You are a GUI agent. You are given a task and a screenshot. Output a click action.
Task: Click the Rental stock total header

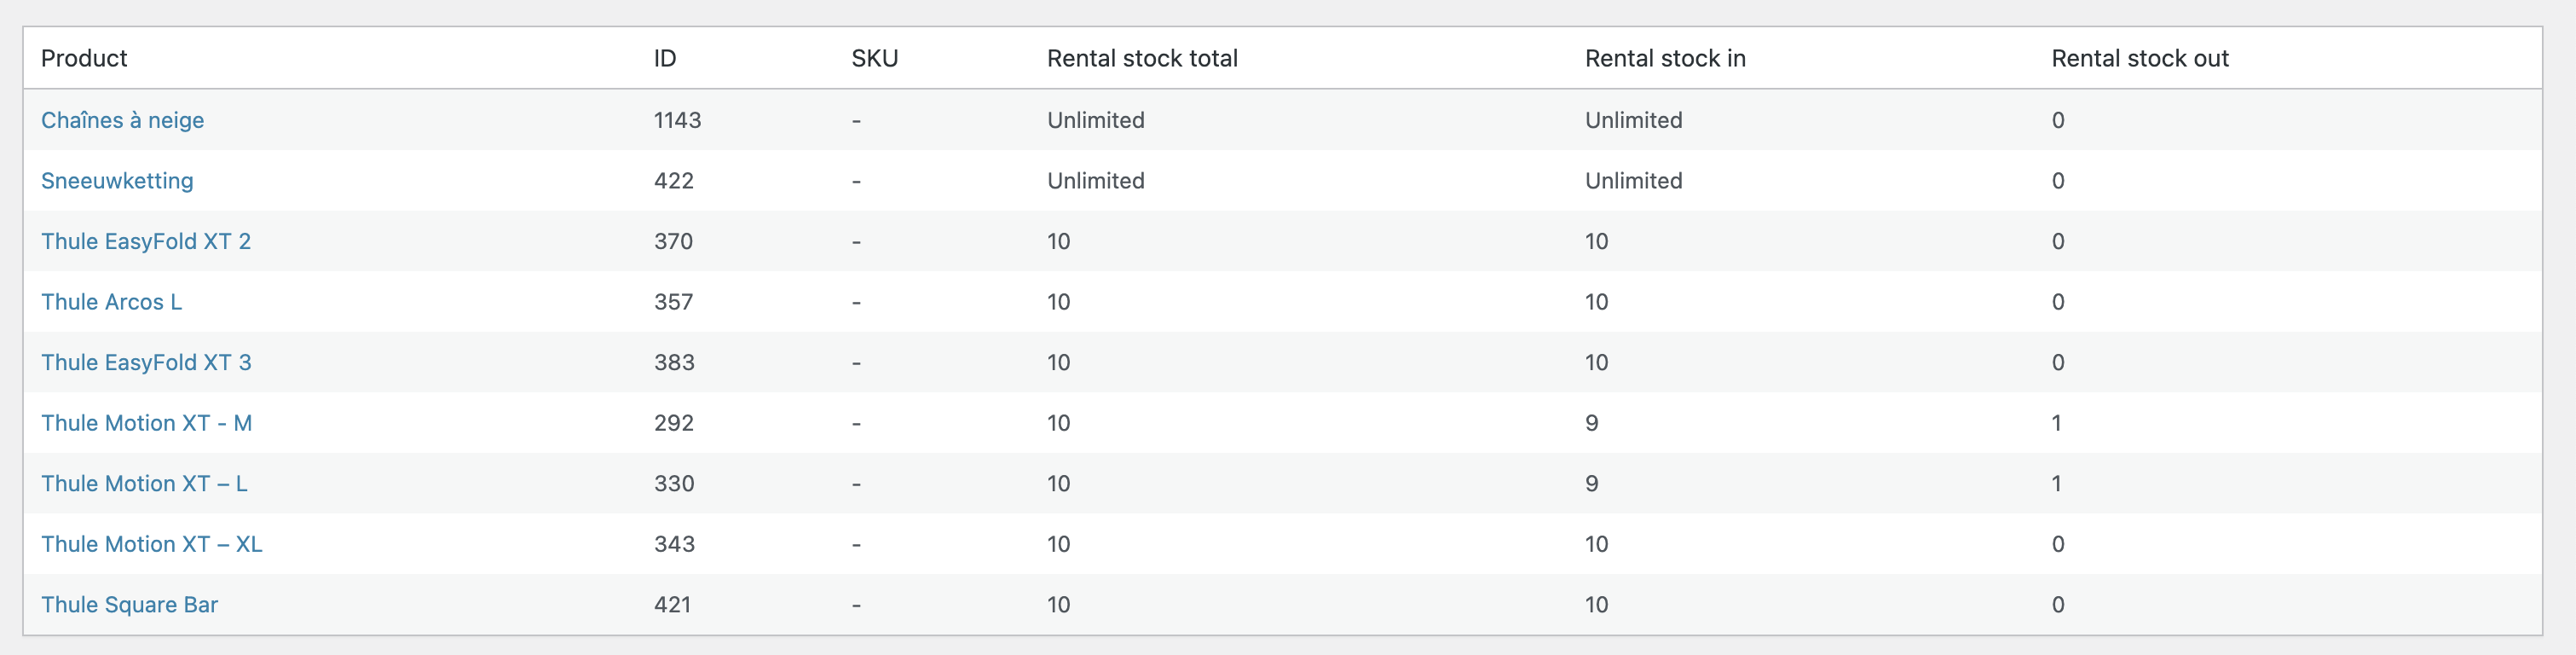1142,58
